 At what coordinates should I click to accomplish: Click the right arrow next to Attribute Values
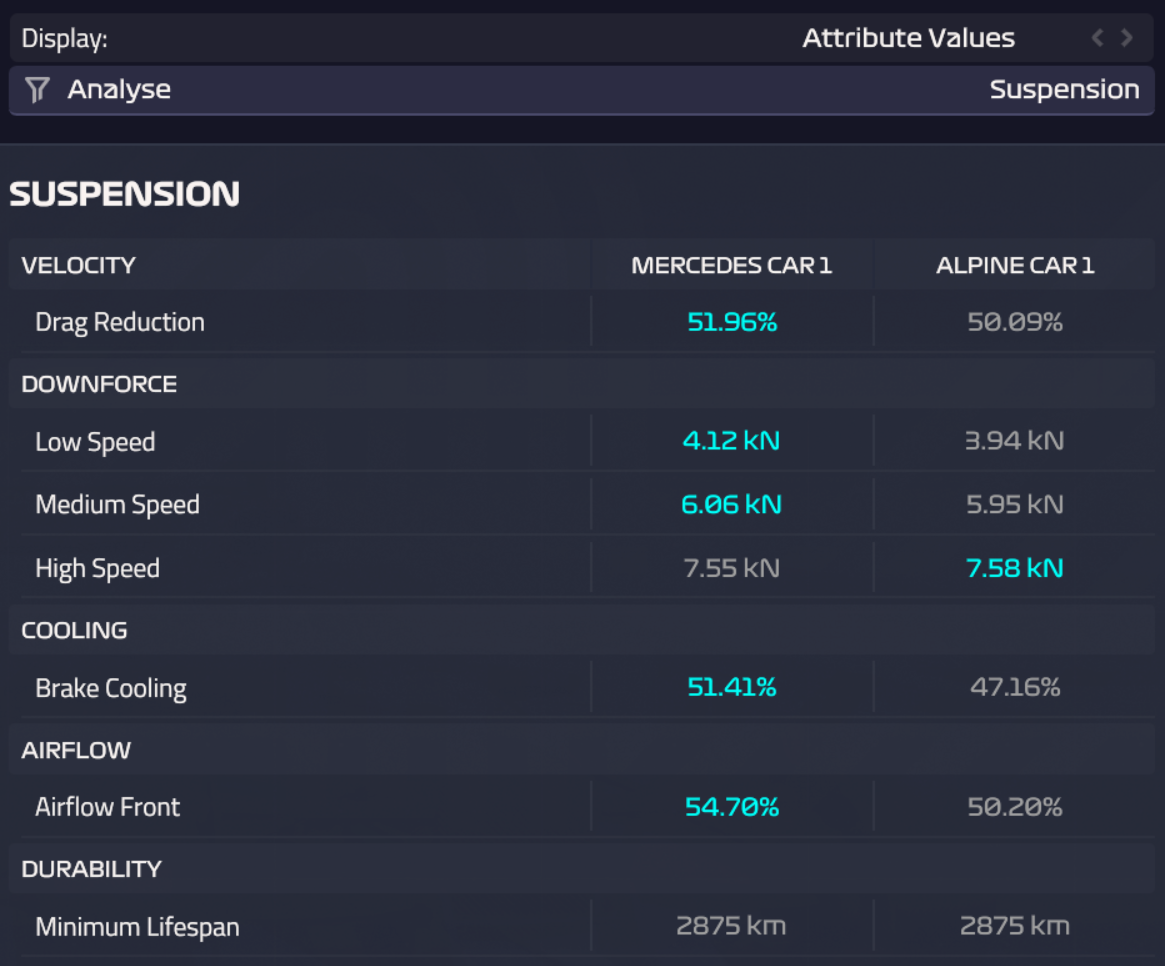point(1127,38)
